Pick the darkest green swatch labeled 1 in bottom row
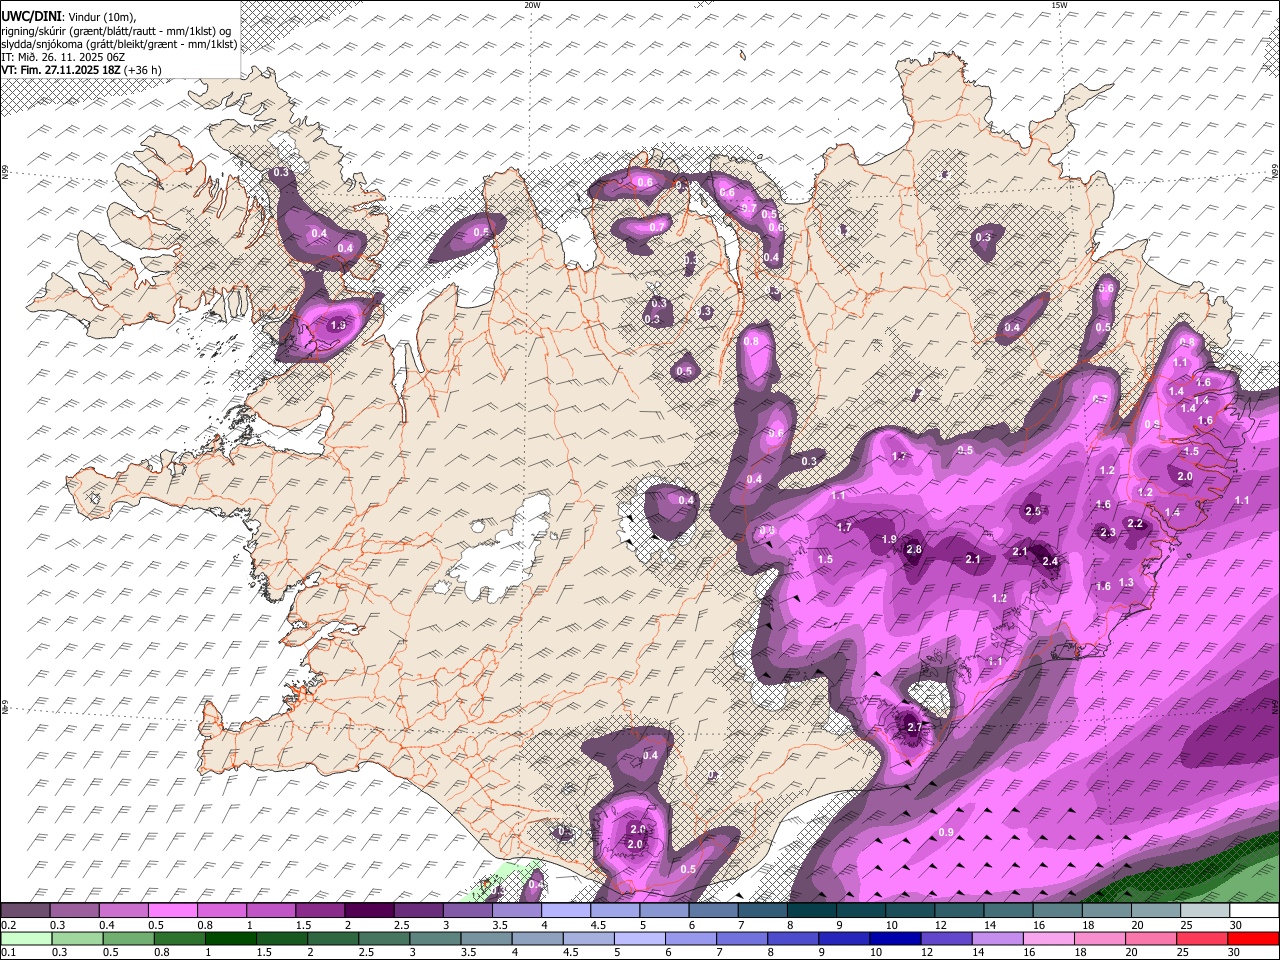1280x960 pixels. pyautogui.click(x=230, y=938)
